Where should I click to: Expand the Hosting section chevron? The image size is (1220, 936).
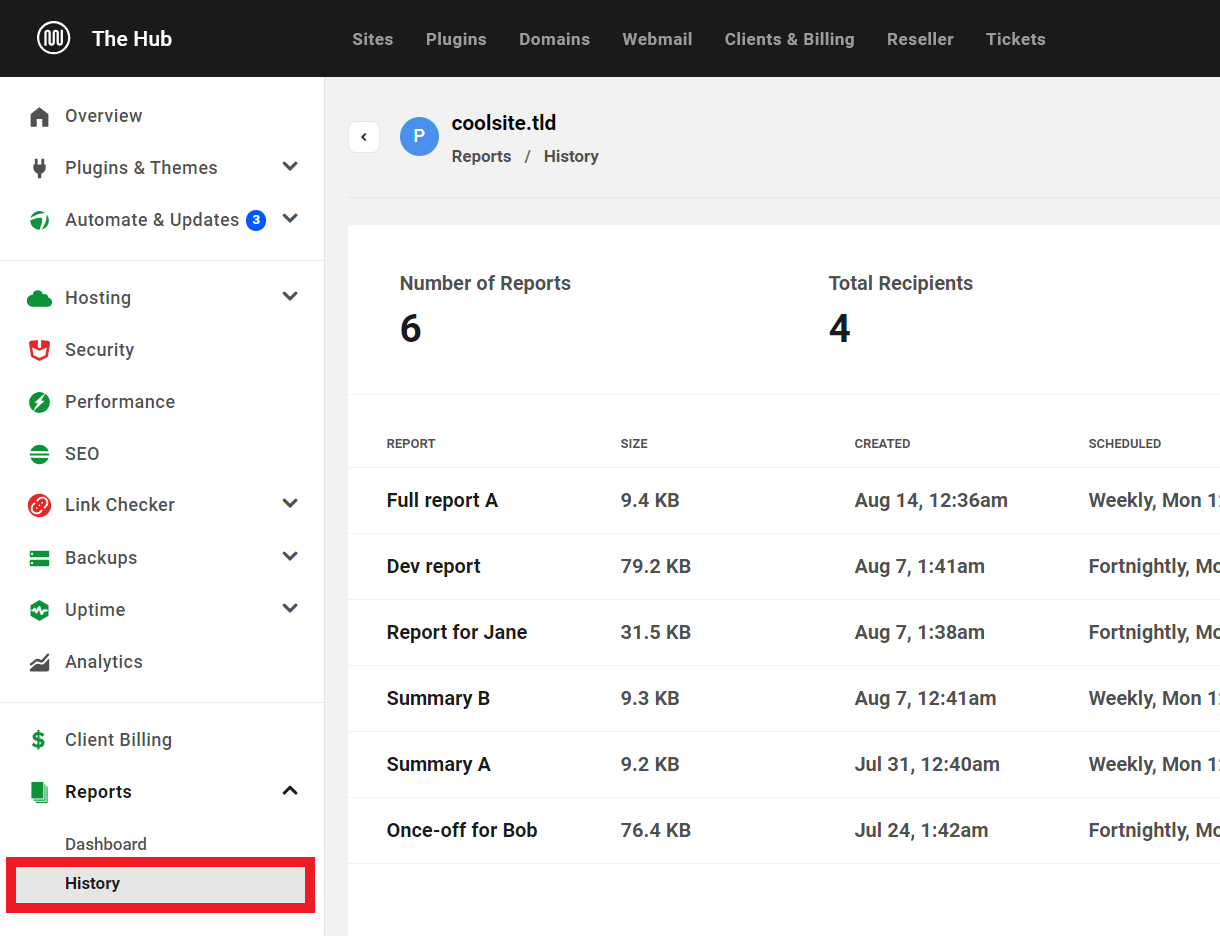pos(290,297)
